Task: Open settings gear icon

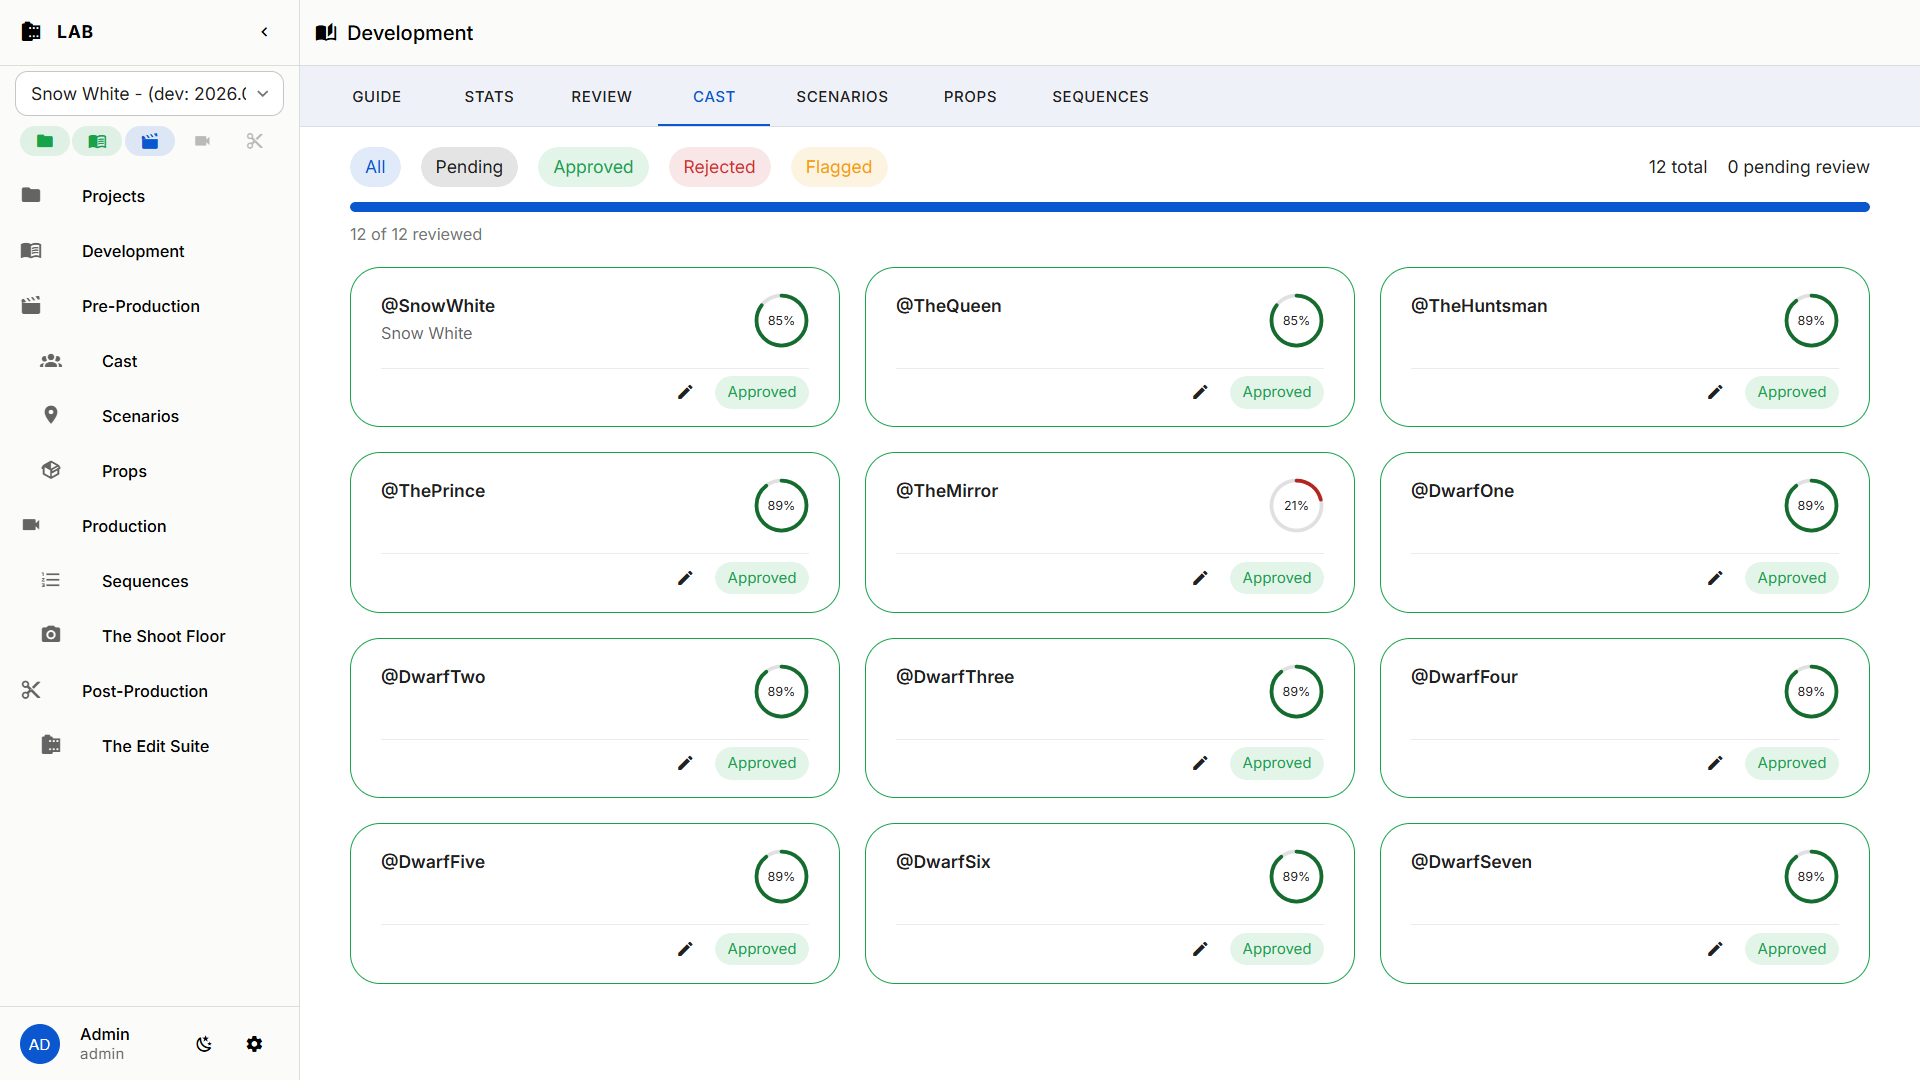Action: coord(254,1044)
